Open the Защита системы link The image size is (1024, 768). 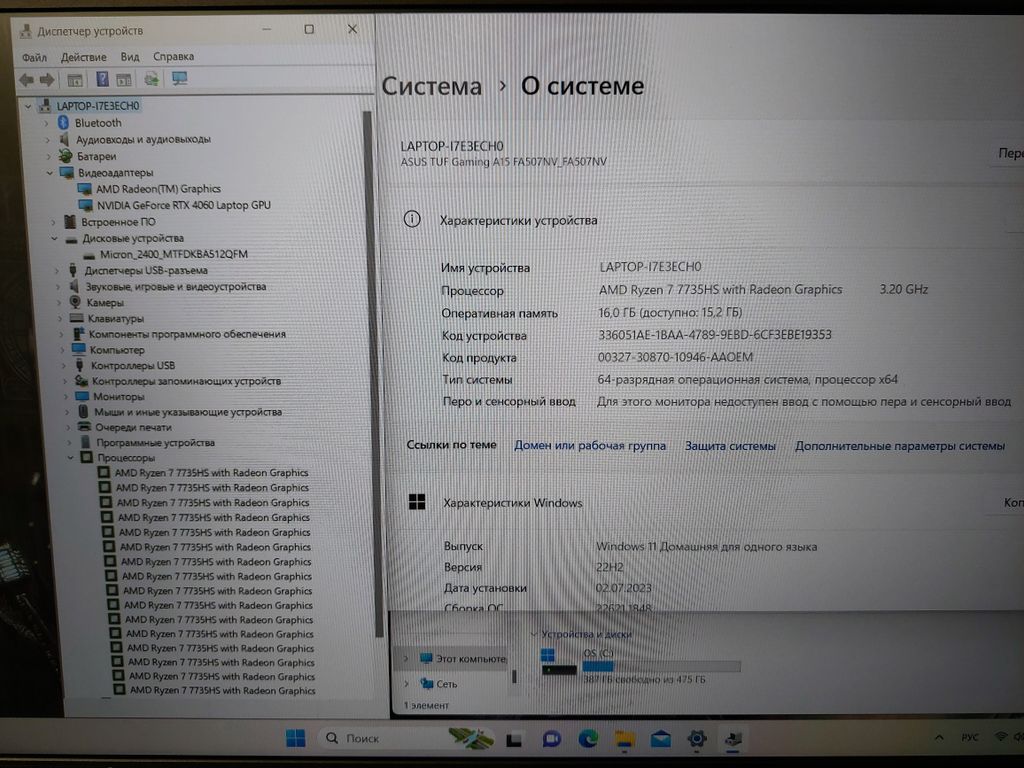coord(730,446)
